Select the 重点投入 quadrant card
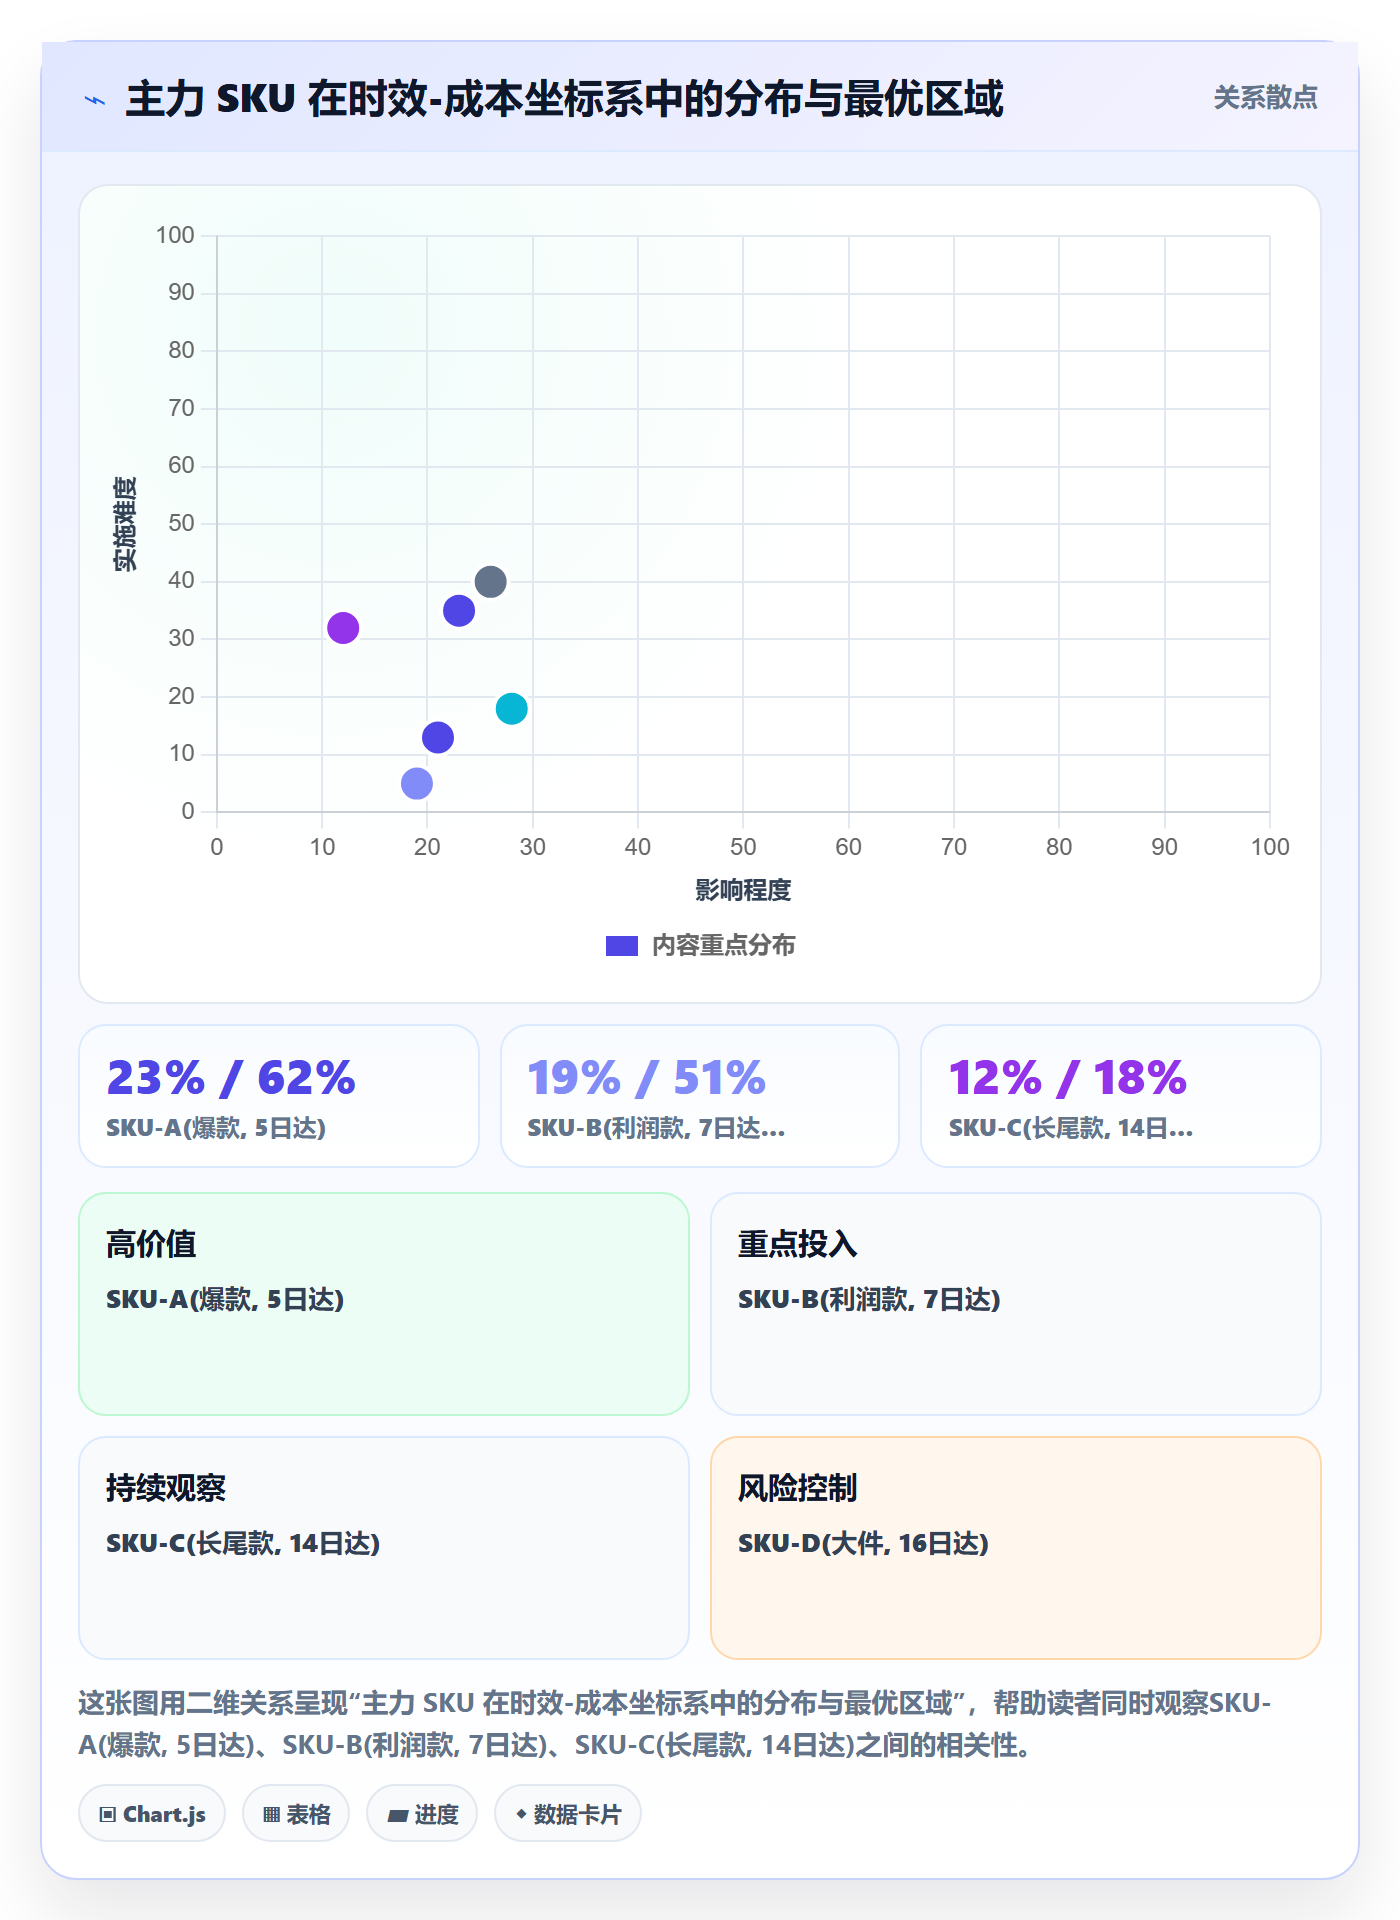The height and width of the screenshot is (1920, 1400). click(1016, 1304)
